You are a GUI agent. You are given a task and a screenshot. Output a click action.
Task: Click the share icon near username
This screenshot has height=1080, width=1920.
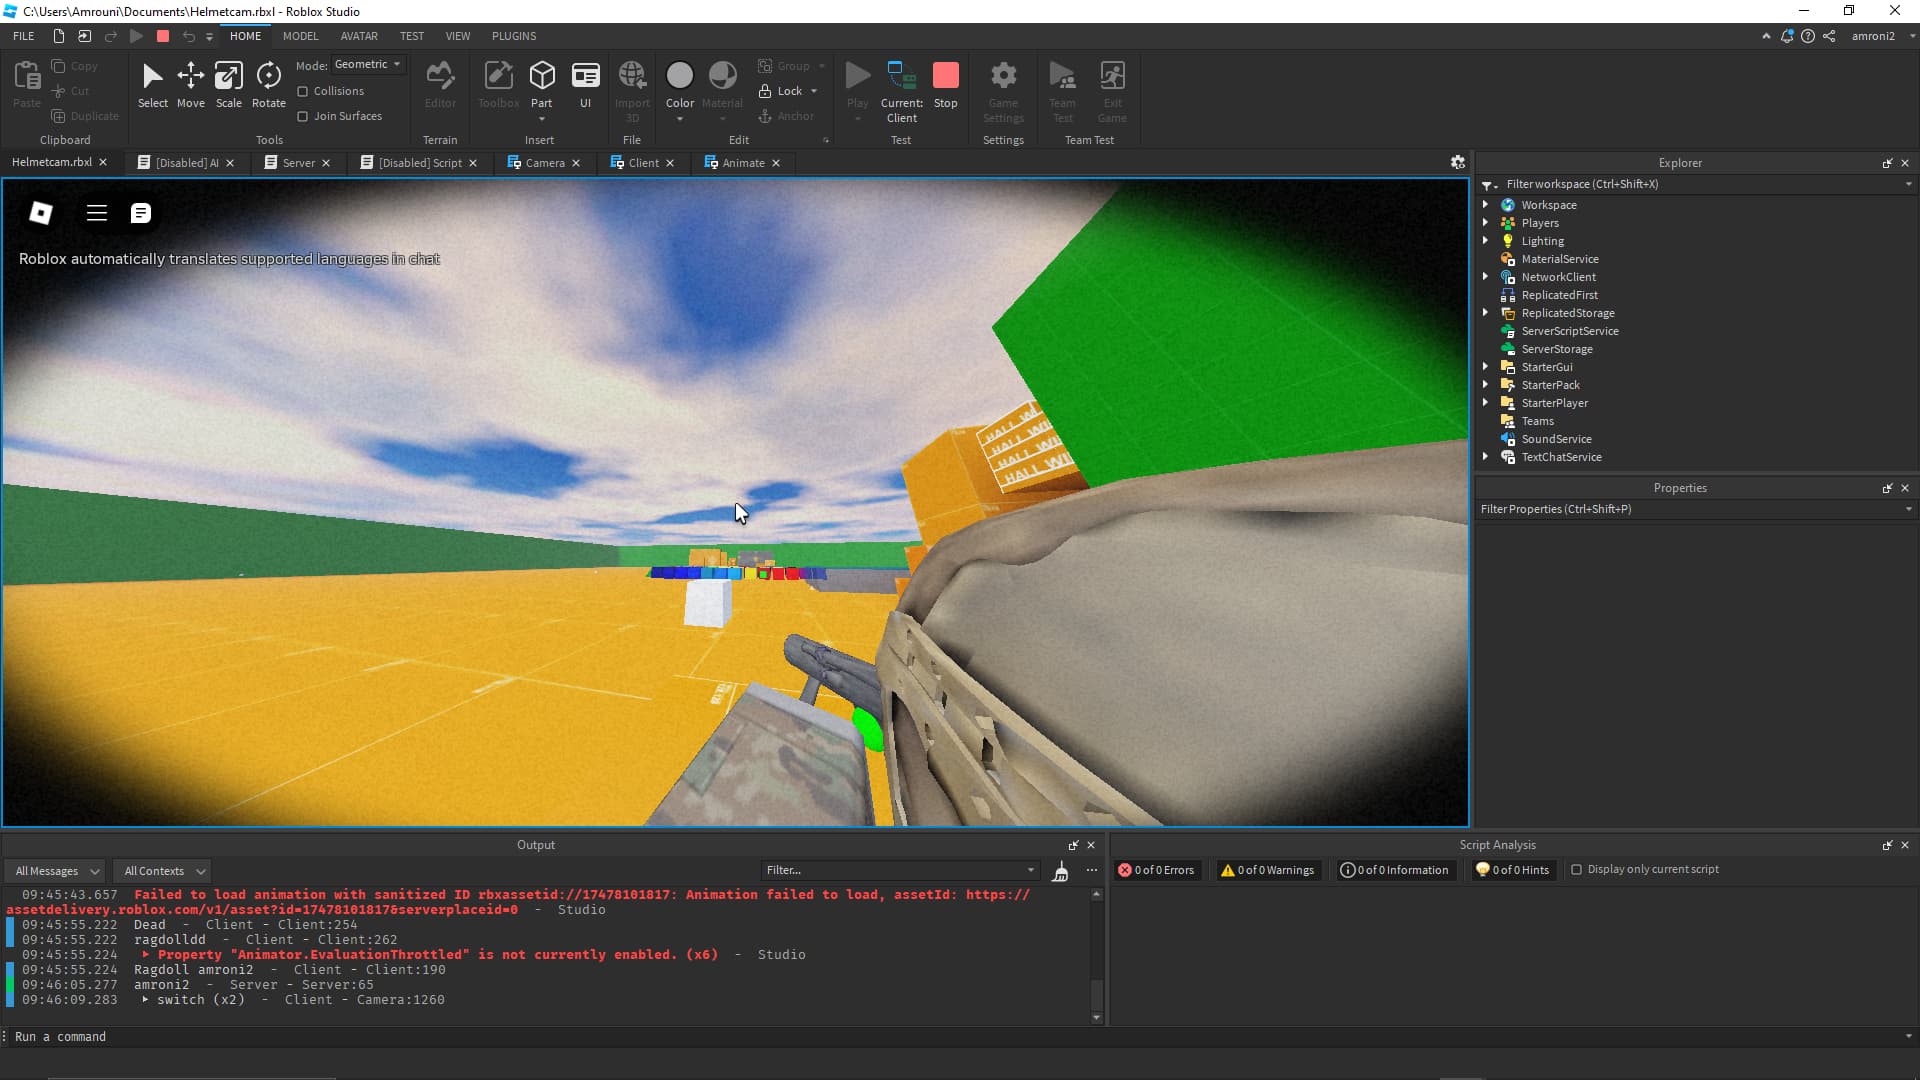pos(1829,36)
